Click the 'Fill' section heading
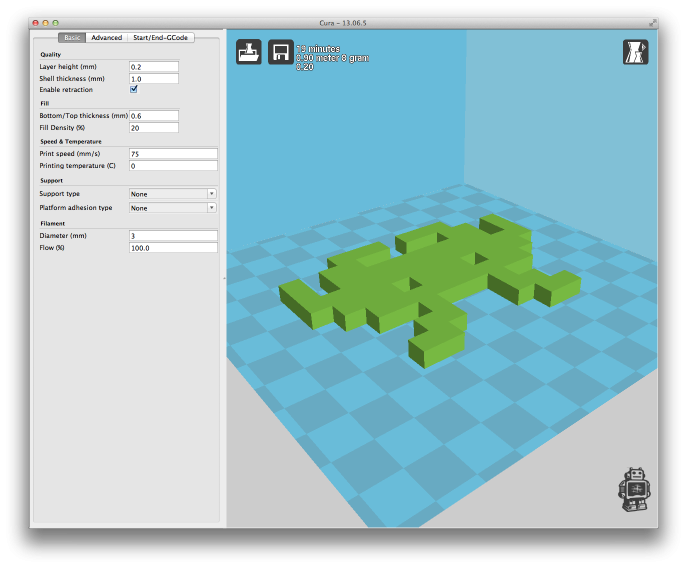 45,103
